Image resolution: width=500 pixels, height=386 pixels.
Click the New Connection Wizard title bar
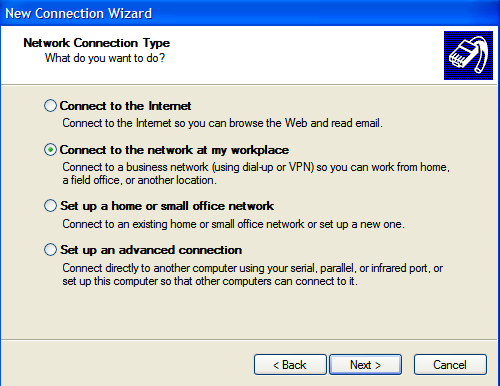250,13
